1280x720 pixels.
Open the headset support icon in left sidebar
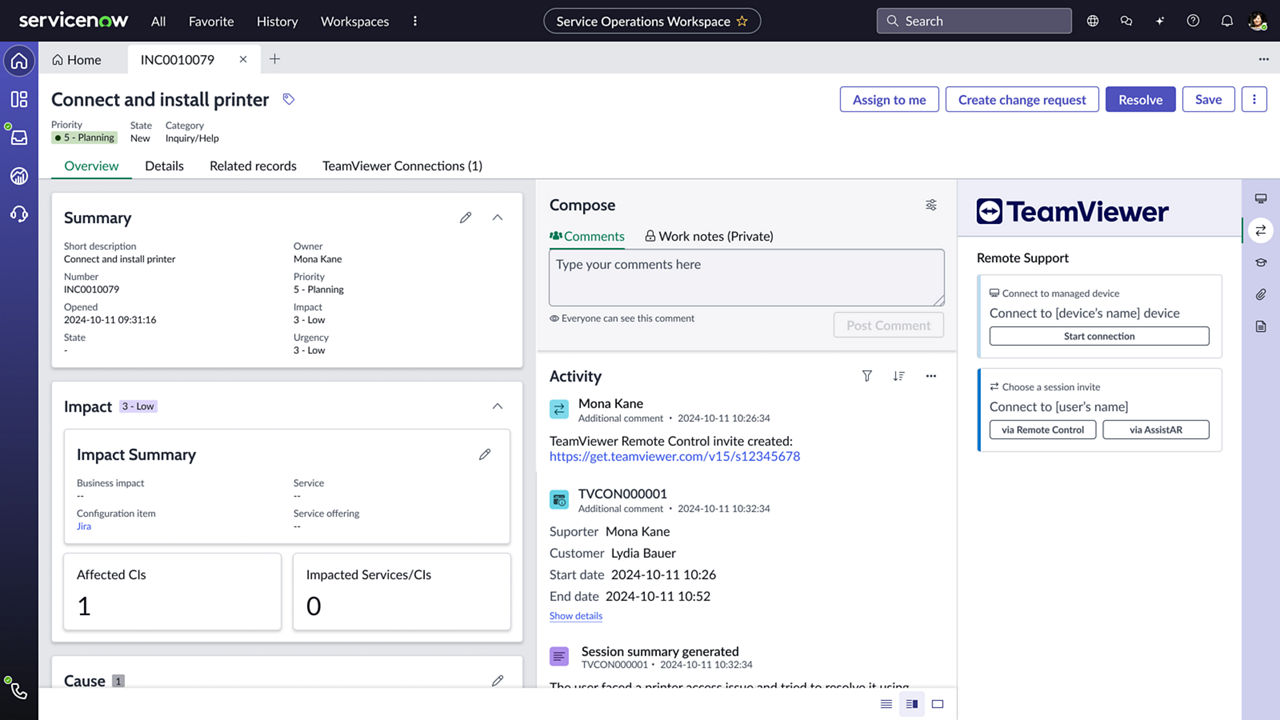point(19,213)
